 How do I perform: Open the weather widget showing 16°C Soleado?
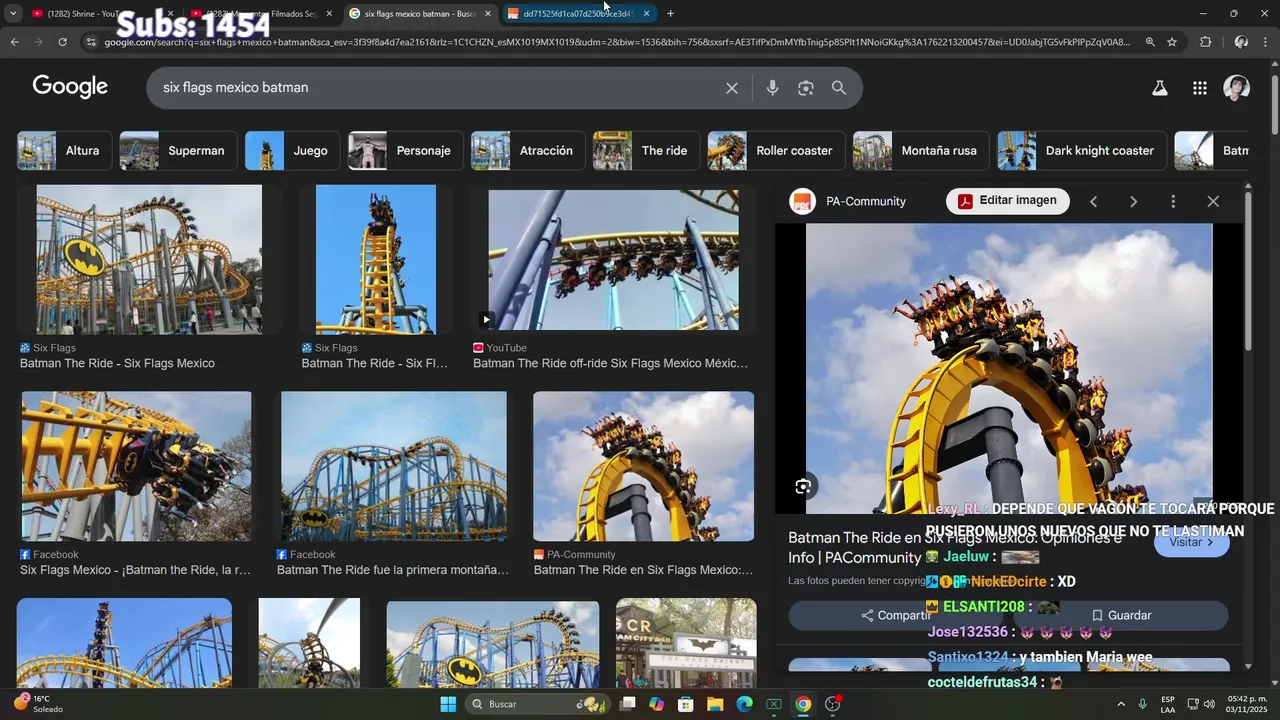click(38, 704)
